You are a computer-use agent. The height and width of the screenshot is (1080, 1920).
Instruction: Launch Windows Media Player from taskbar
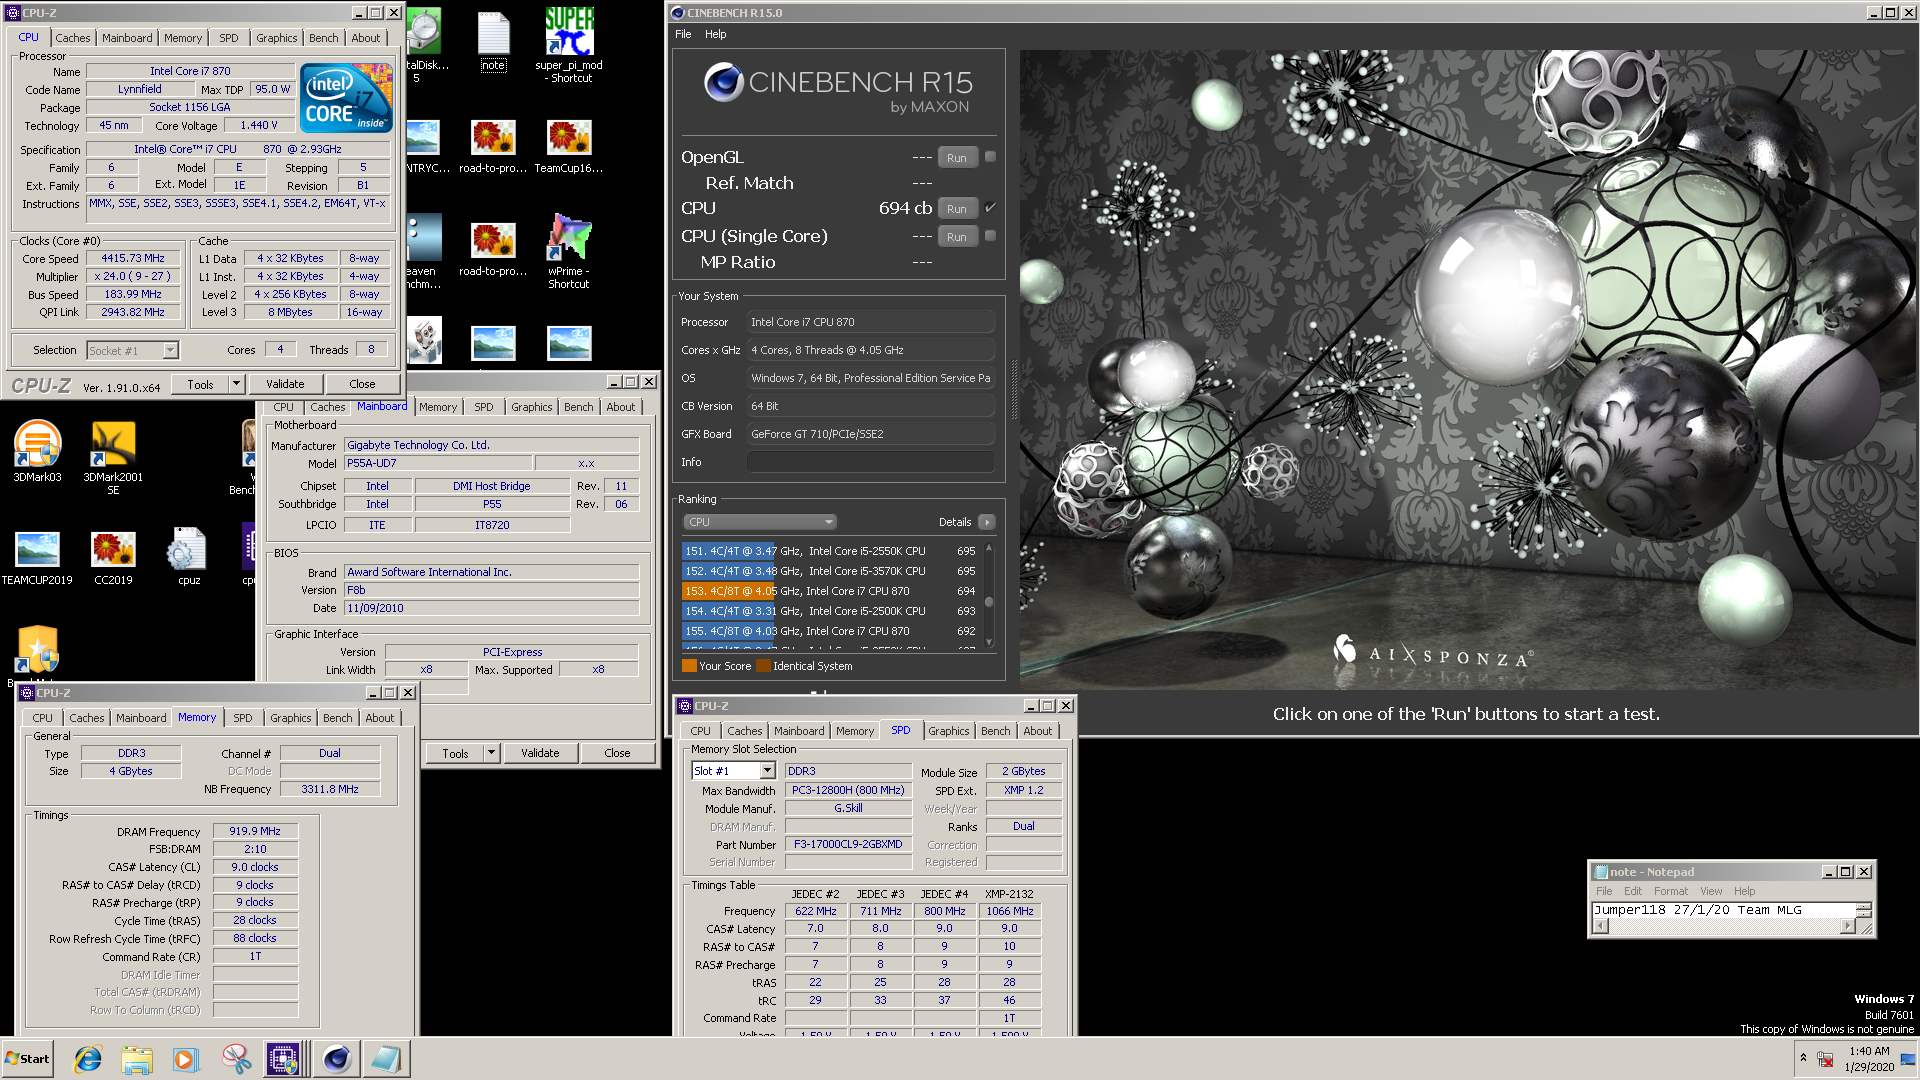tap(186, 1059)
